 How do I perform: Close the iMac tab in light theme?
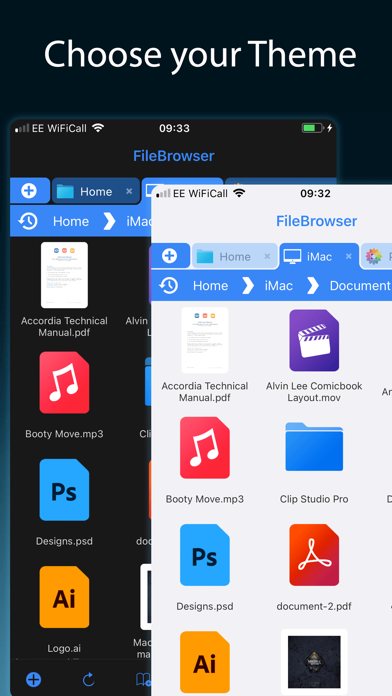(x=349, y=256)
